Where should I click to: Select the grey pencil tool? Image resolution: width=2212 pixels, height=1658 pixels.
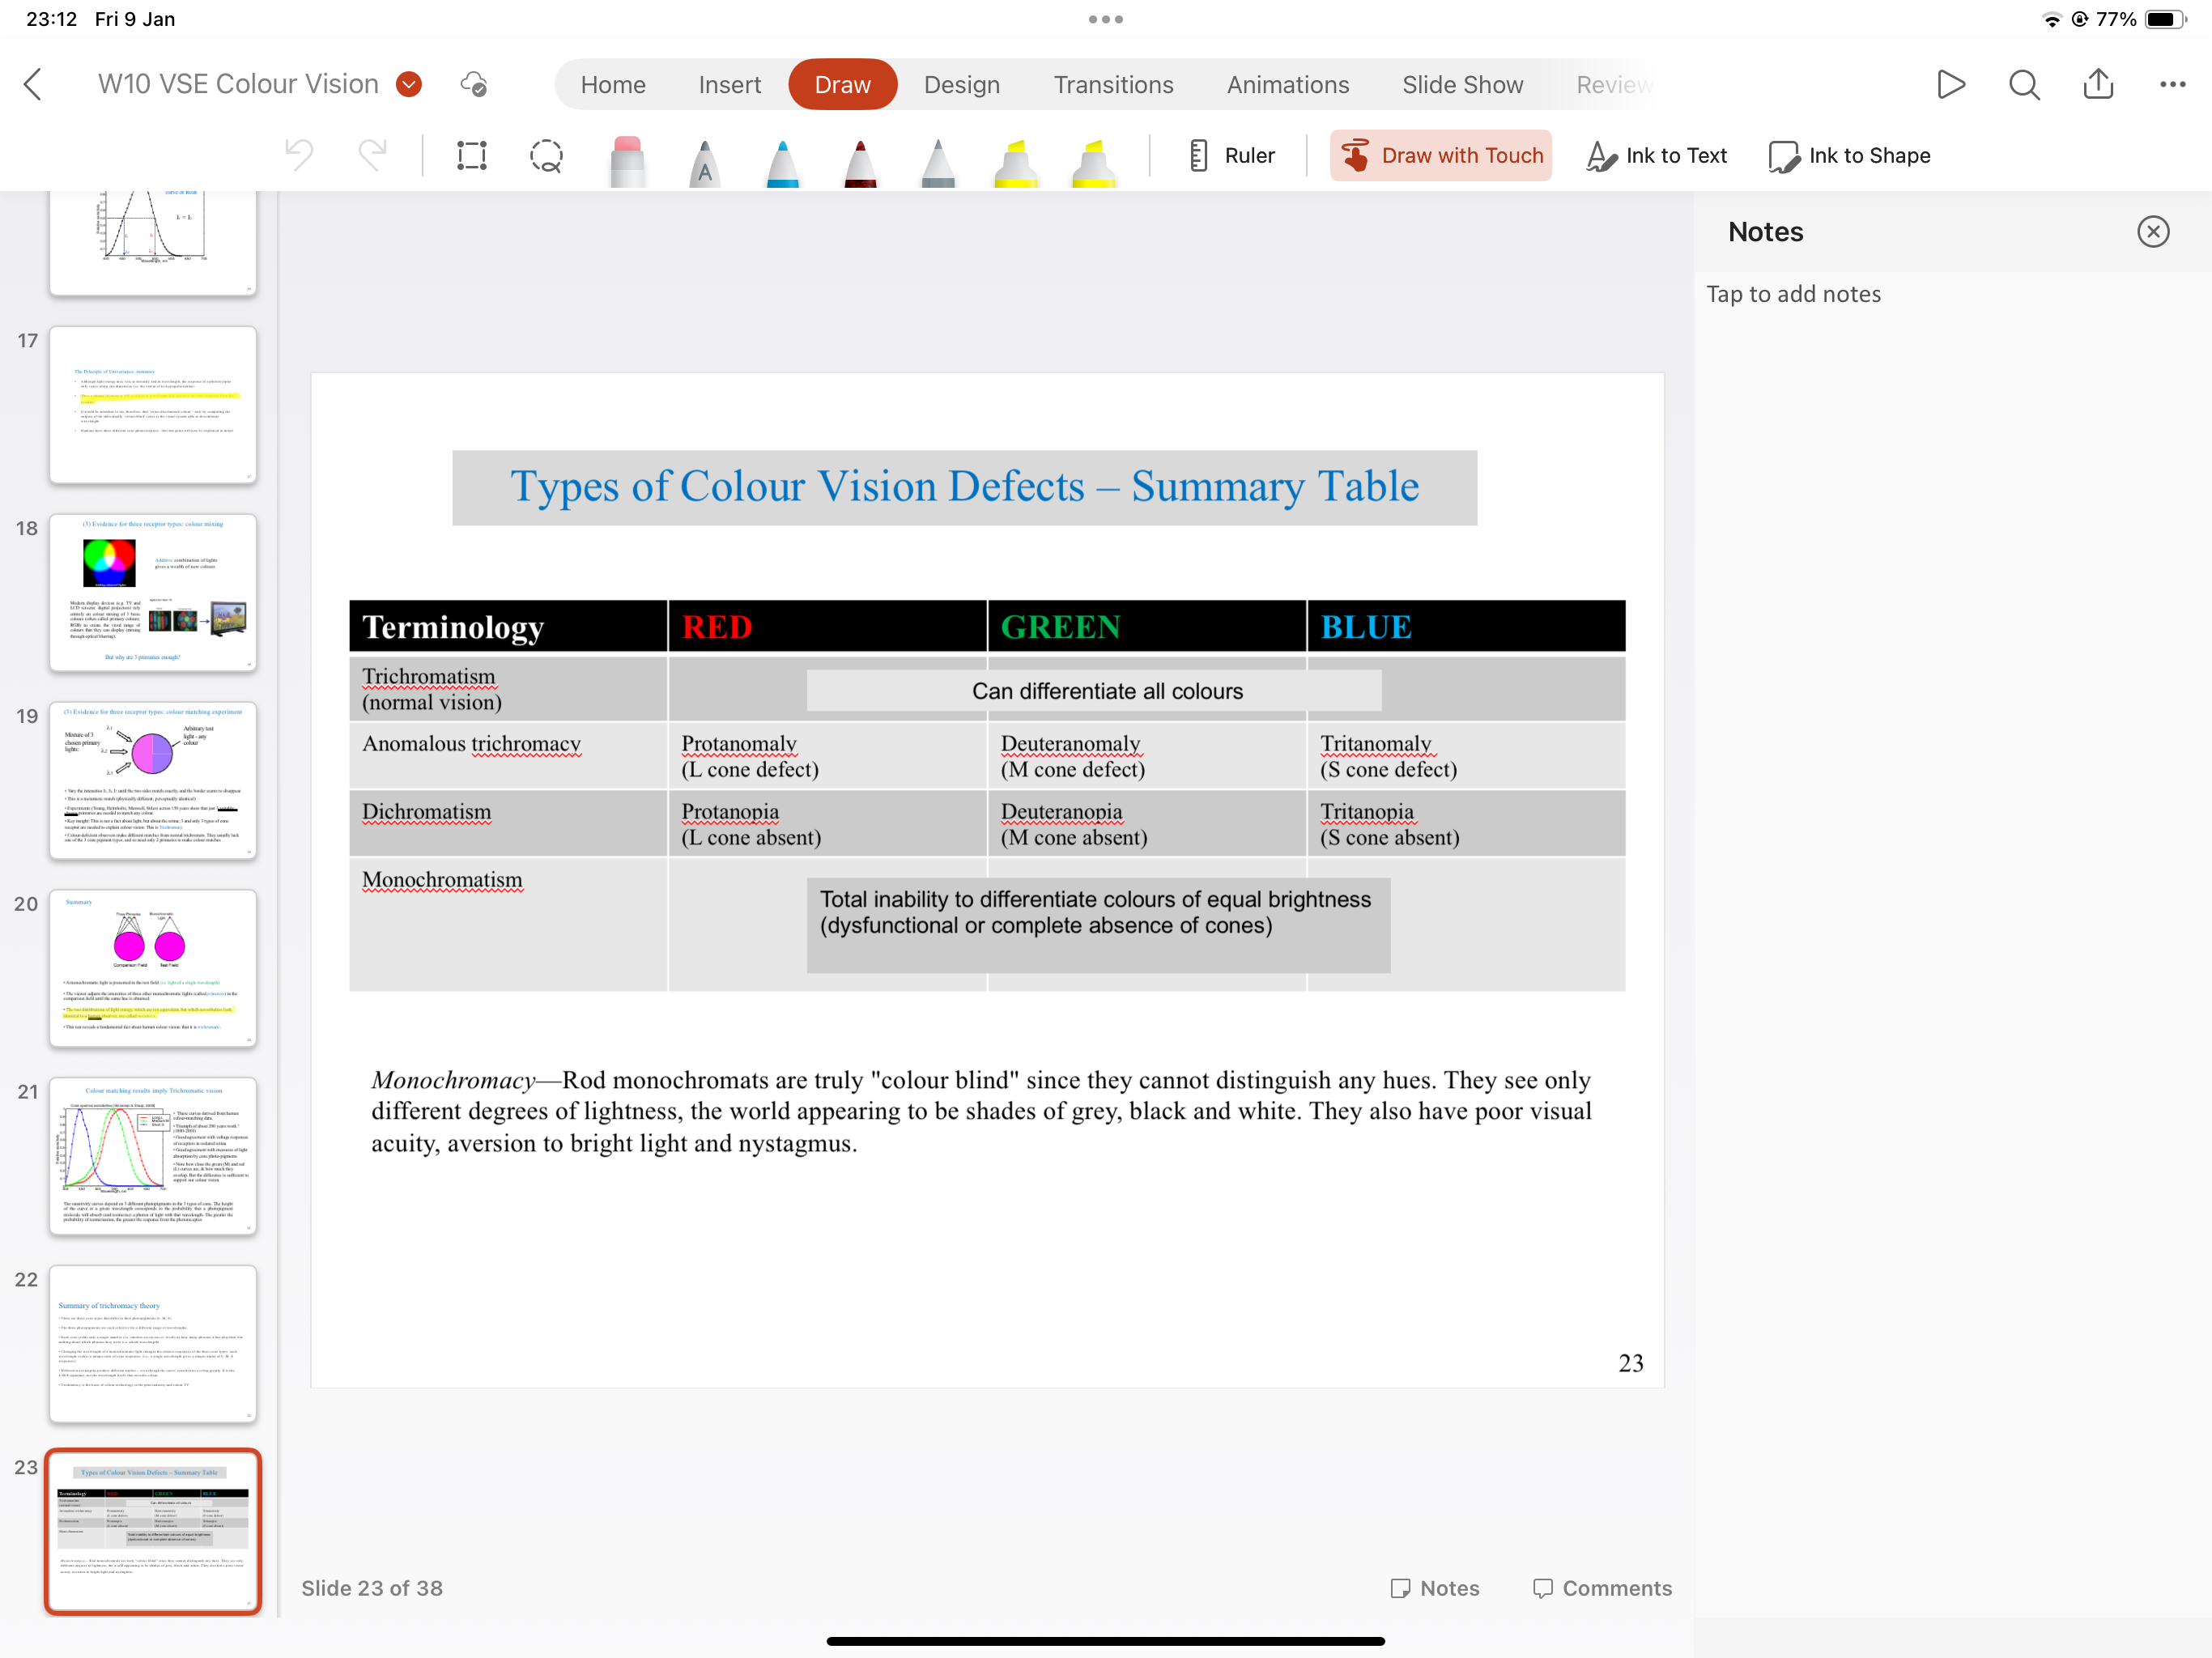click(937, 160)
